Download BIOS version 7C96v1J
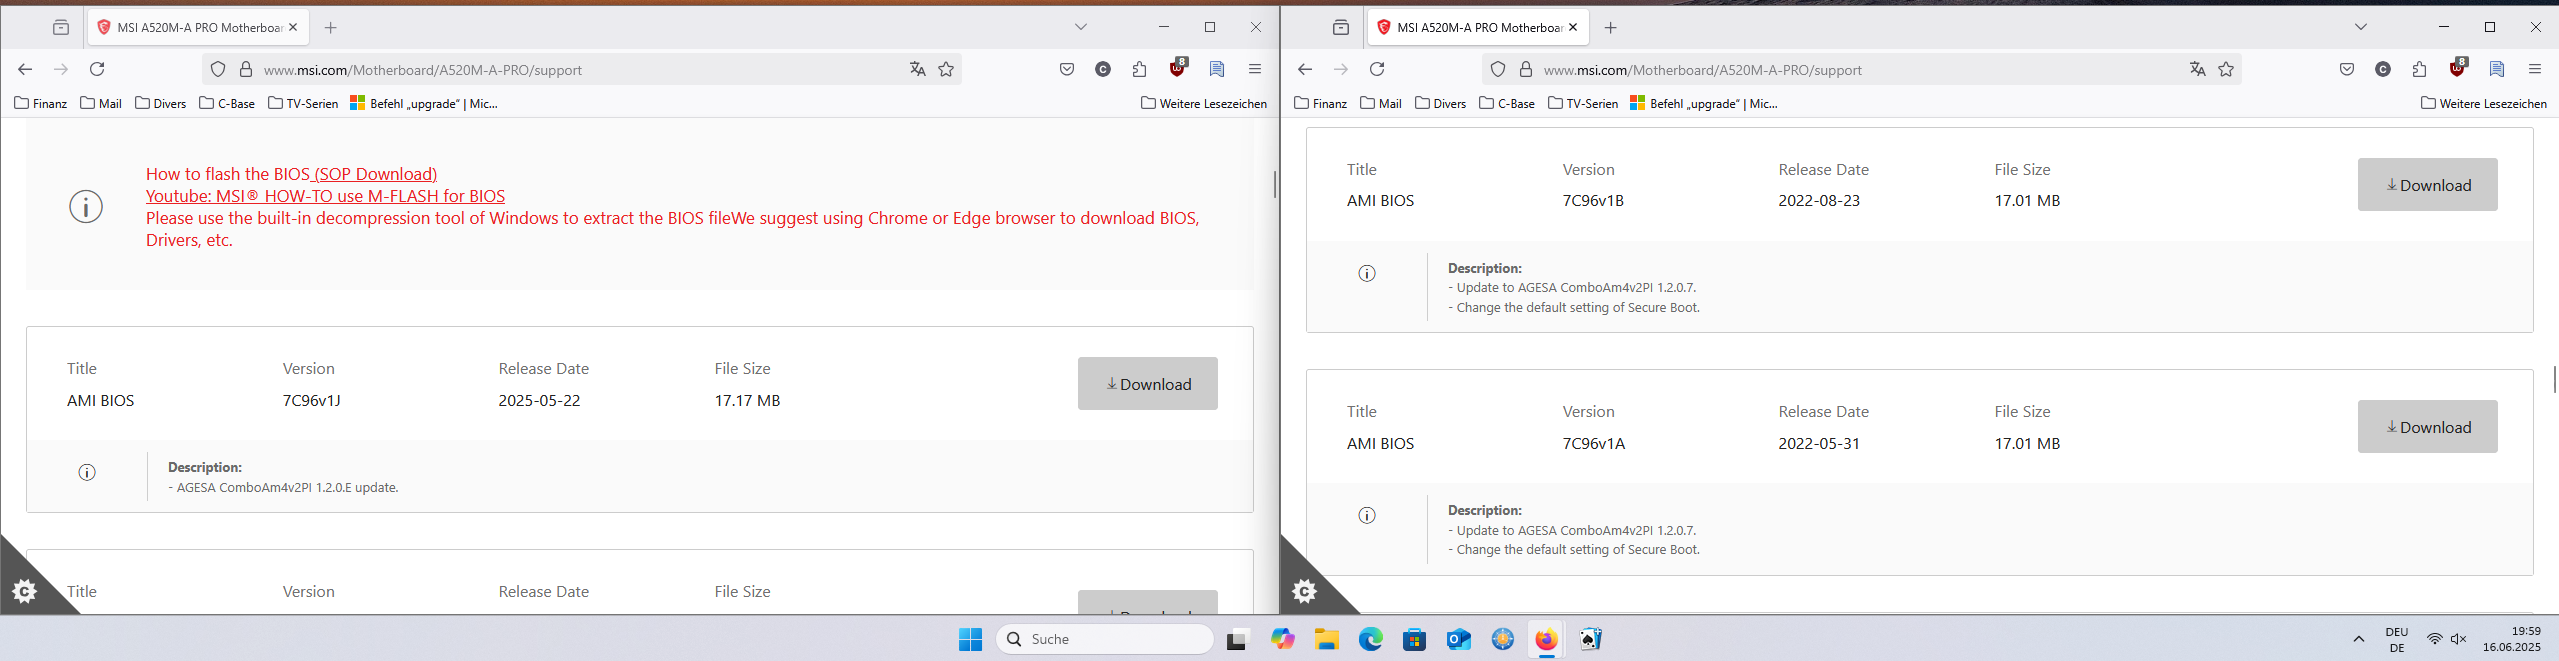This screenshot has height=661, width=2559. pos(1148,384)
